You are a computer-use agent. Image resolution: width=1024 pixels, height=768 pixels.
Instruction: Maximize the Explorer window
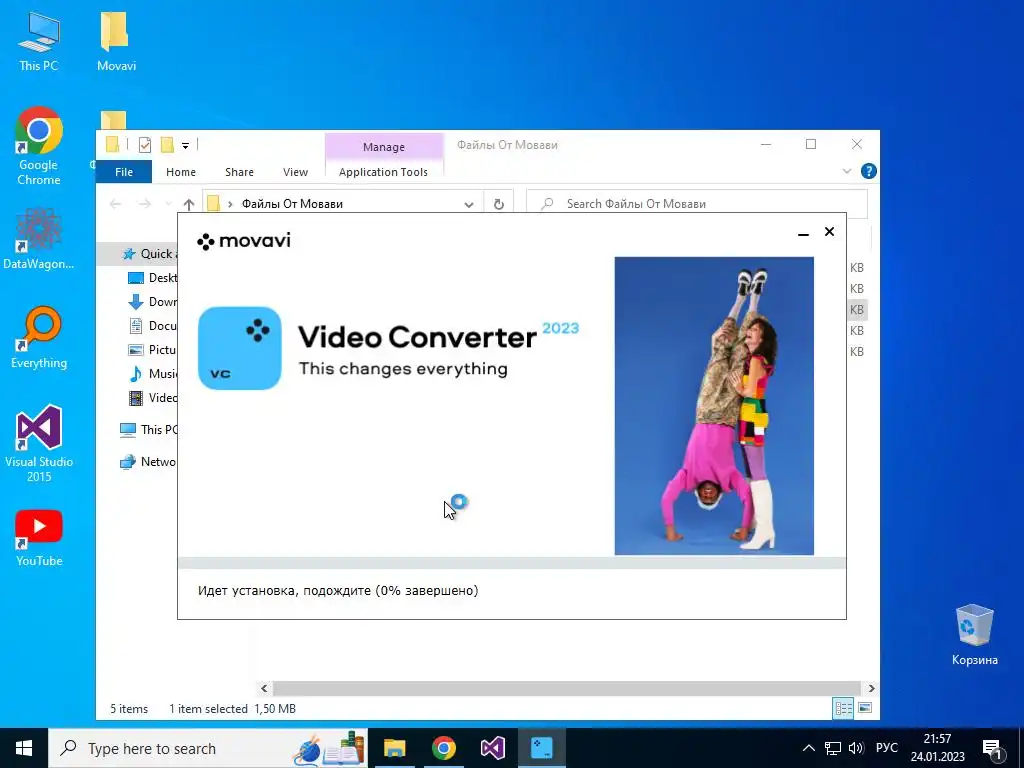point(811,144)
